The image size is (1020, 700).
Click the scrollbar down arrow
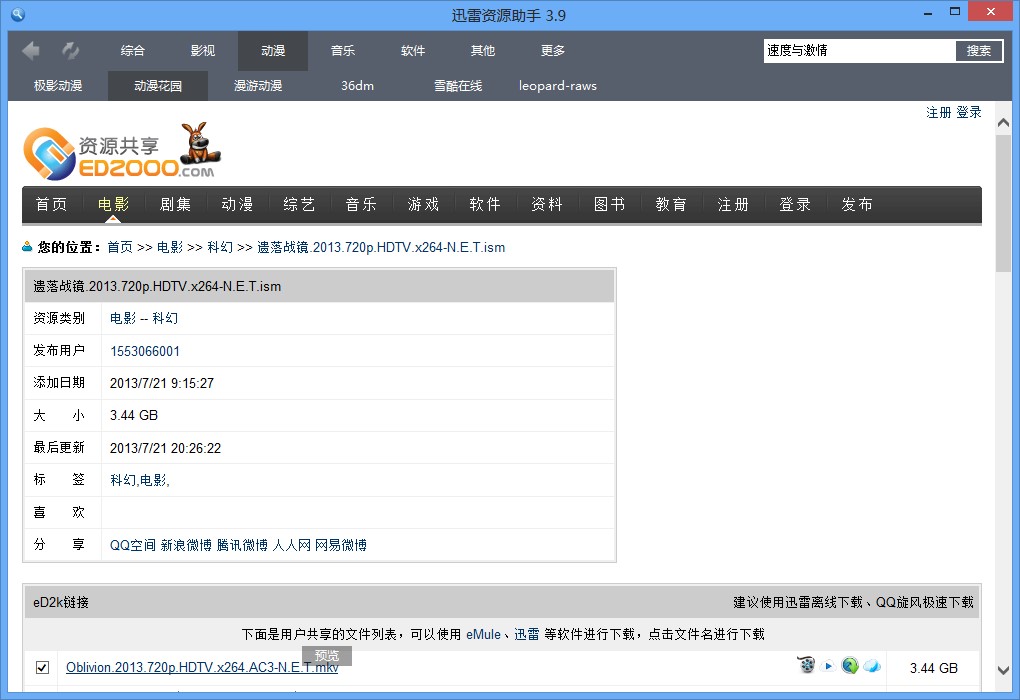coord(1003,670)
